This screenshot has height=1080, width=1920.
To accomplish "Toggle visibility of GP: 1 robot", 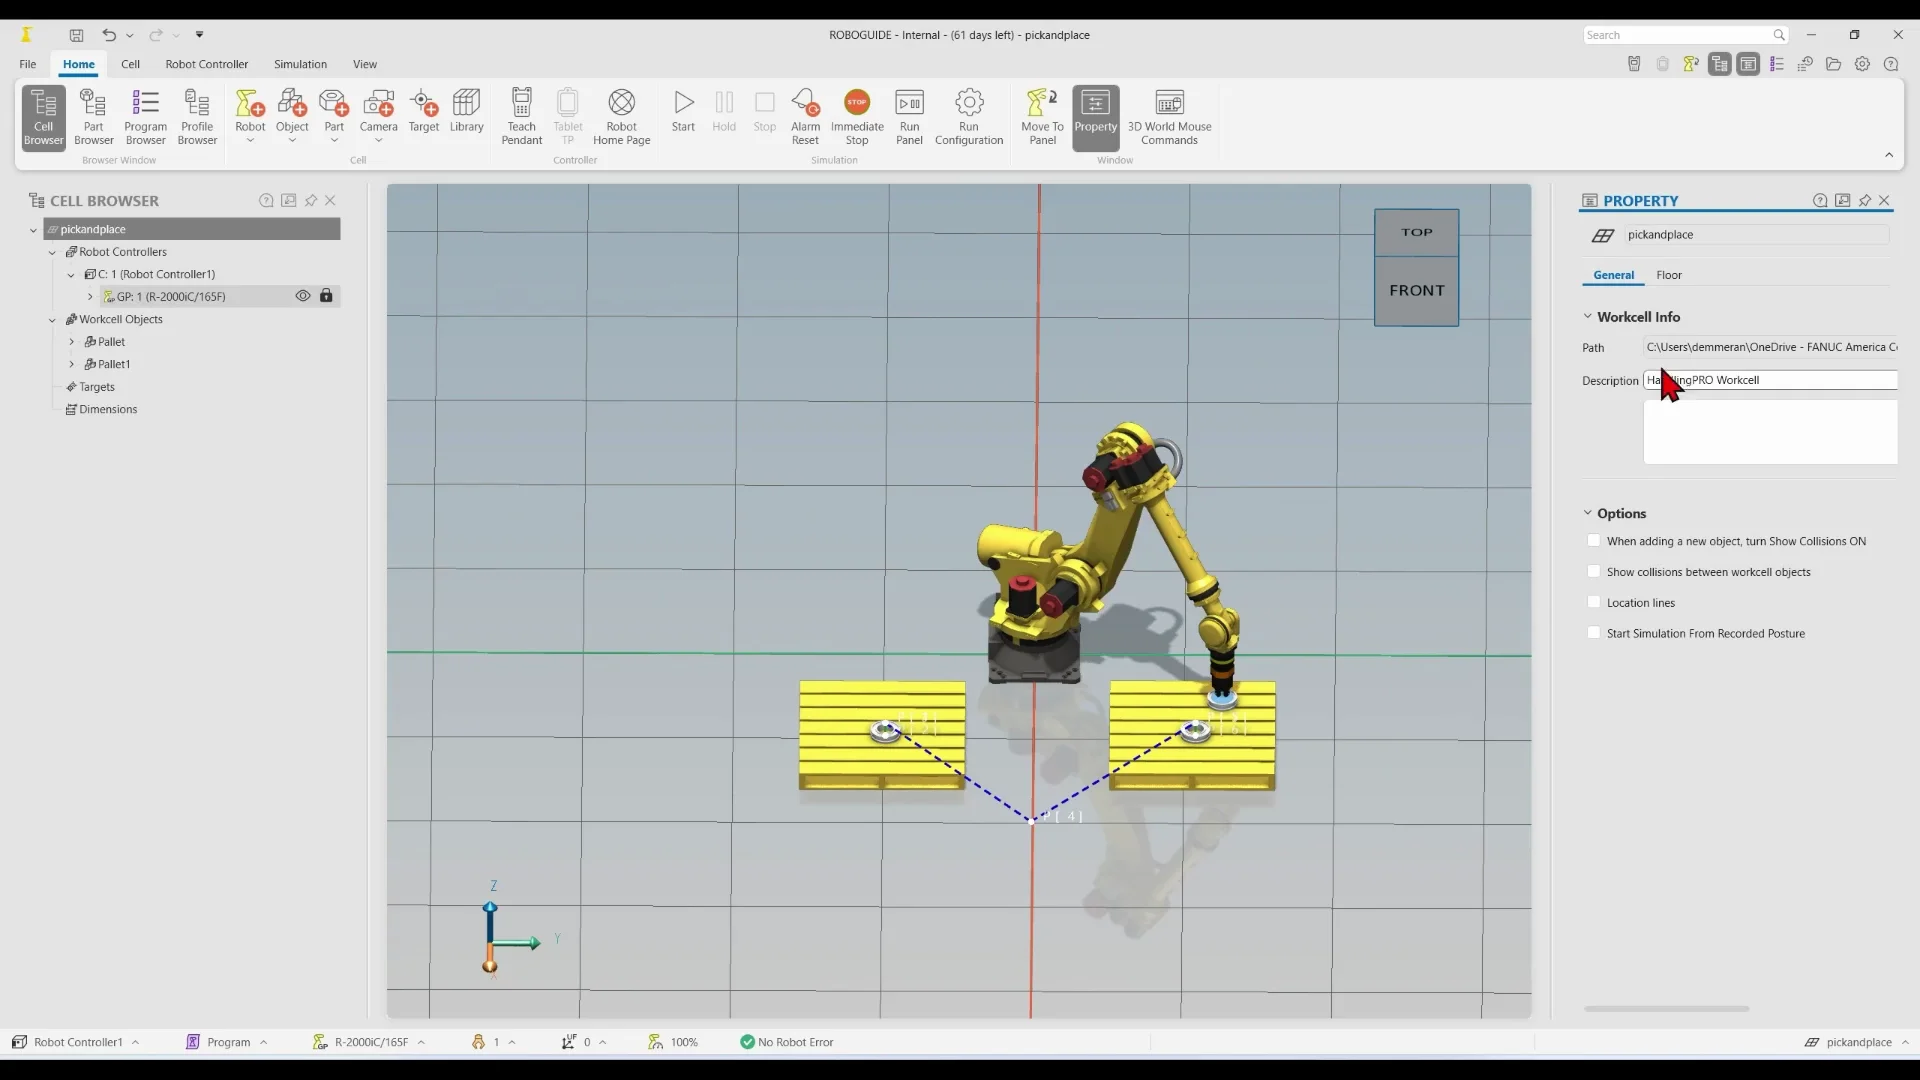I will (x=303, y=296).
